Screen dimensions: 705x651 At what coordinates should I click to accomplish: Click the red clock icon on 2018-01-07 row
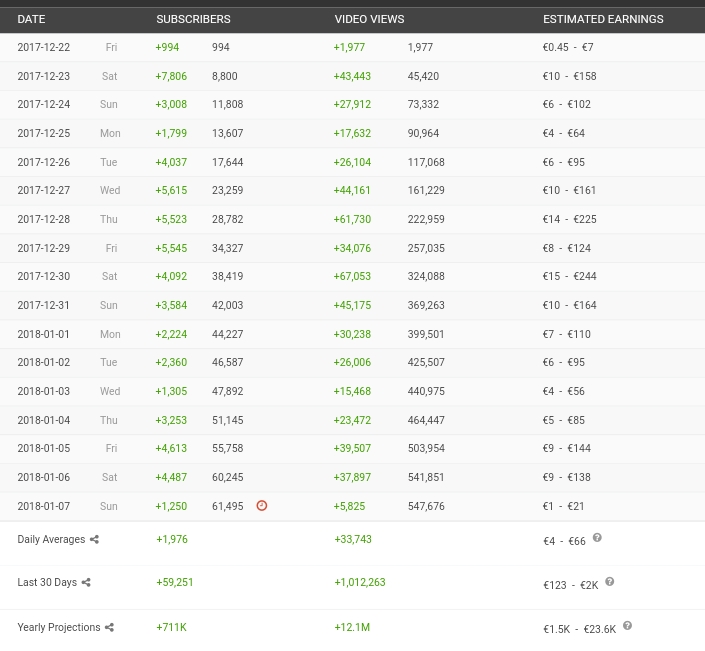[x=262, y=506]
